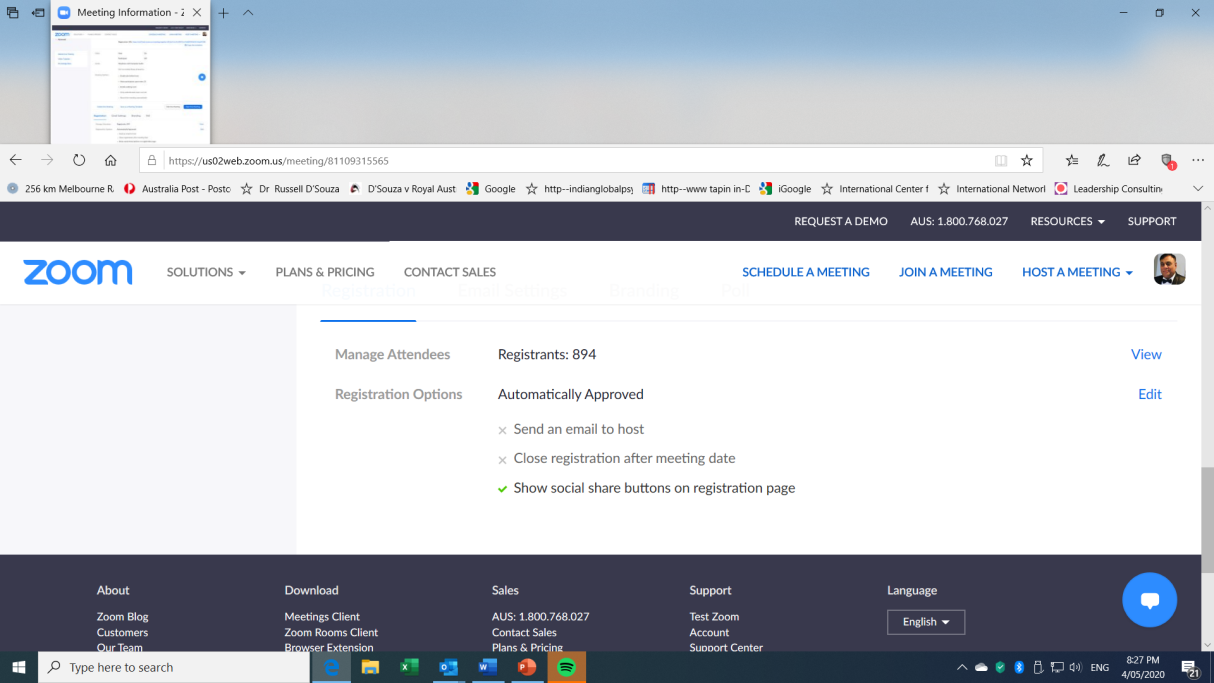The width and height of the screenshot is (1214, 683).
Task: Open browser settings and more menu
Action: (x=1198, y=160)
